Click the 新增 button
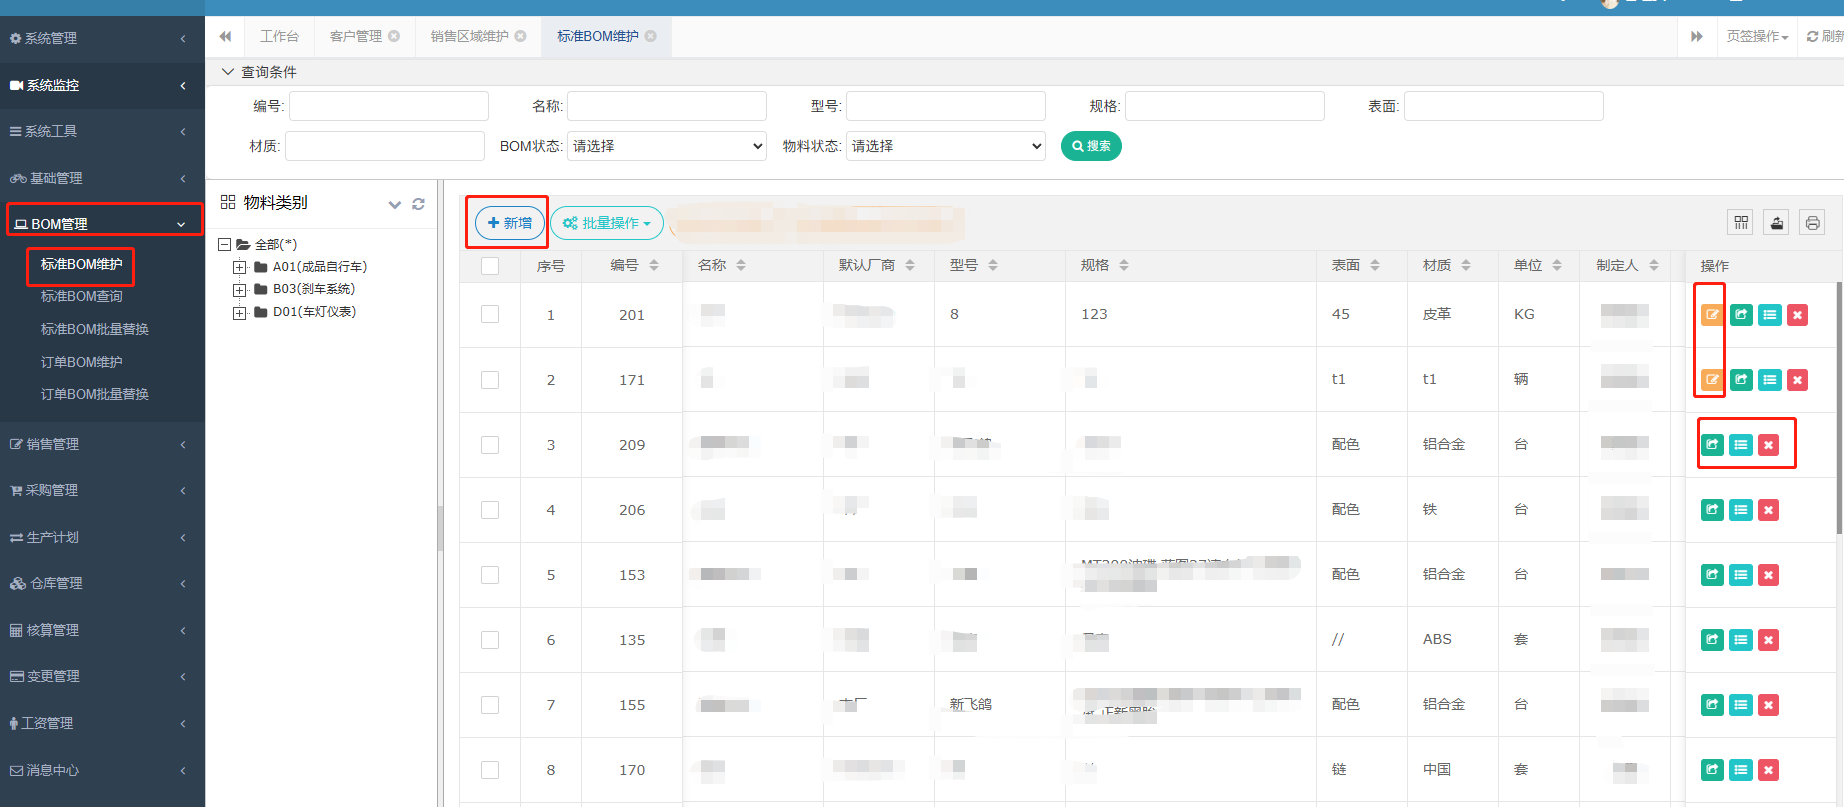This screenshot has width=1844, height=807. pyautogui.click(x=510, y=223)
